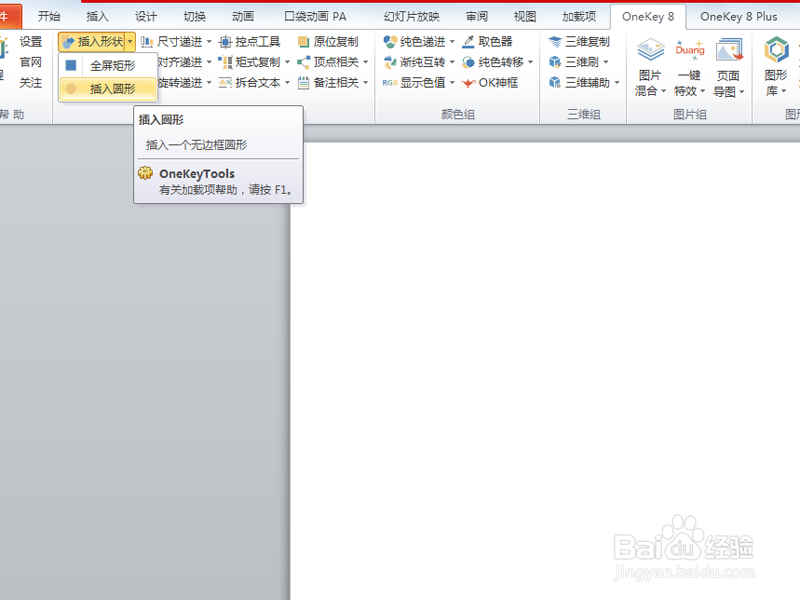The width and height of the screenshot is (800, 600).
Task: Activate the 取色器 eyedropper tool
Action: pyautogui.click(x=487, y=41)
